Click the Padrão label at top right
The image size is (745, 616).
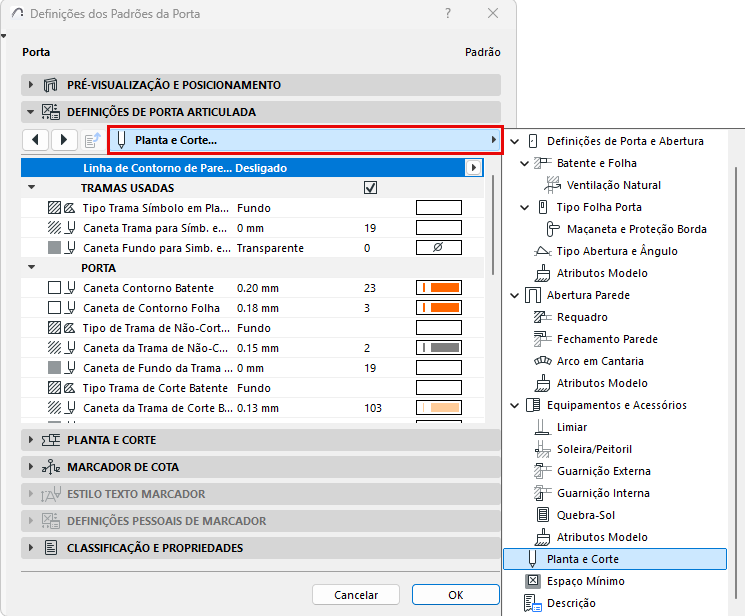482,52
